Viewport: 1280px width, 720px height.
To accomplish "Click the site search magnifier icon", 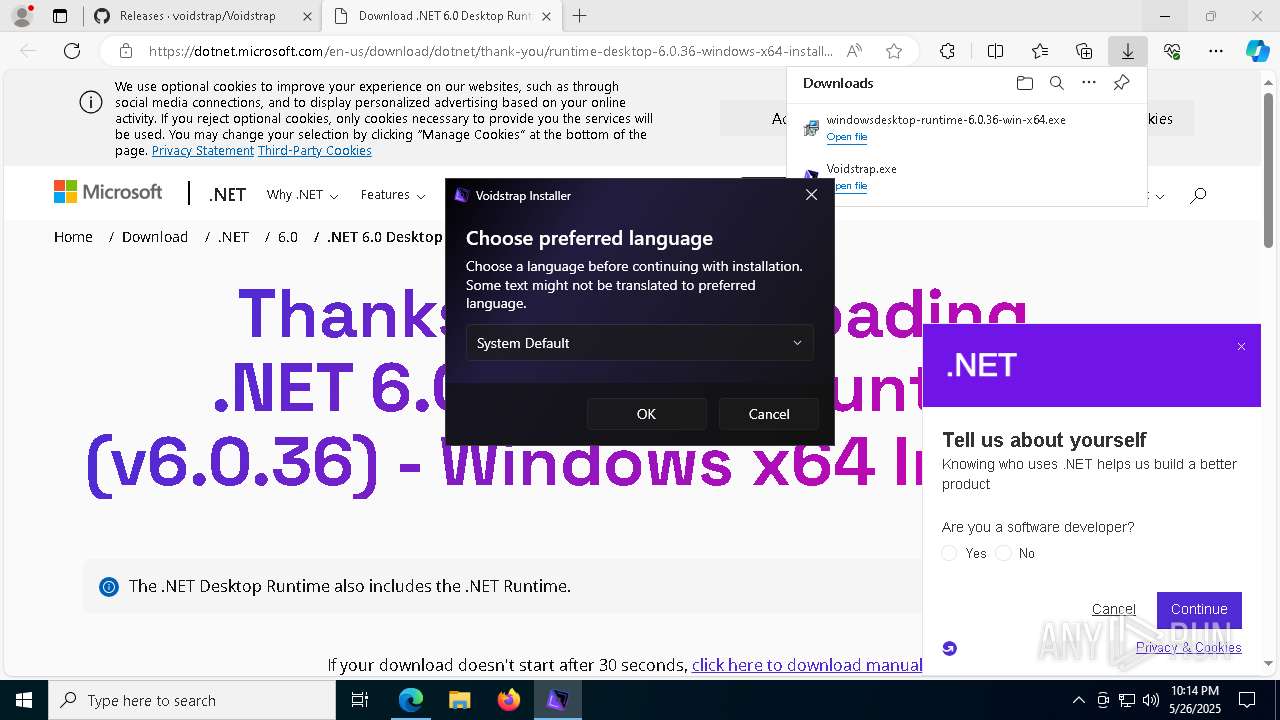I will pos(1198,195).
